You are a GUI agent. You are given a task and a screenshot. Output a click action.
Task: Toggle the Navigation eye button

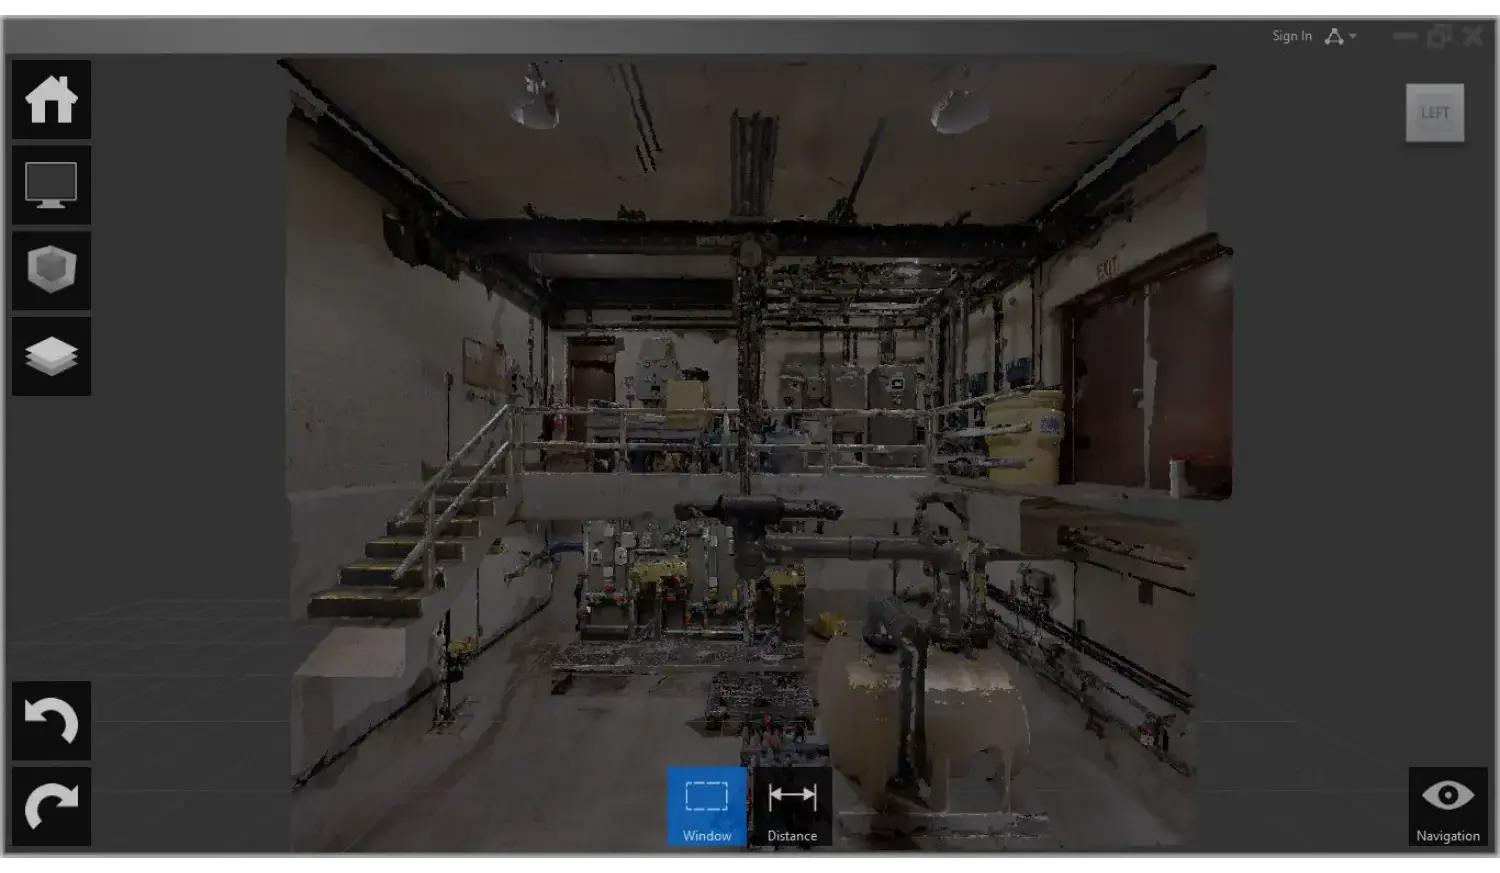pos(1447,807)
